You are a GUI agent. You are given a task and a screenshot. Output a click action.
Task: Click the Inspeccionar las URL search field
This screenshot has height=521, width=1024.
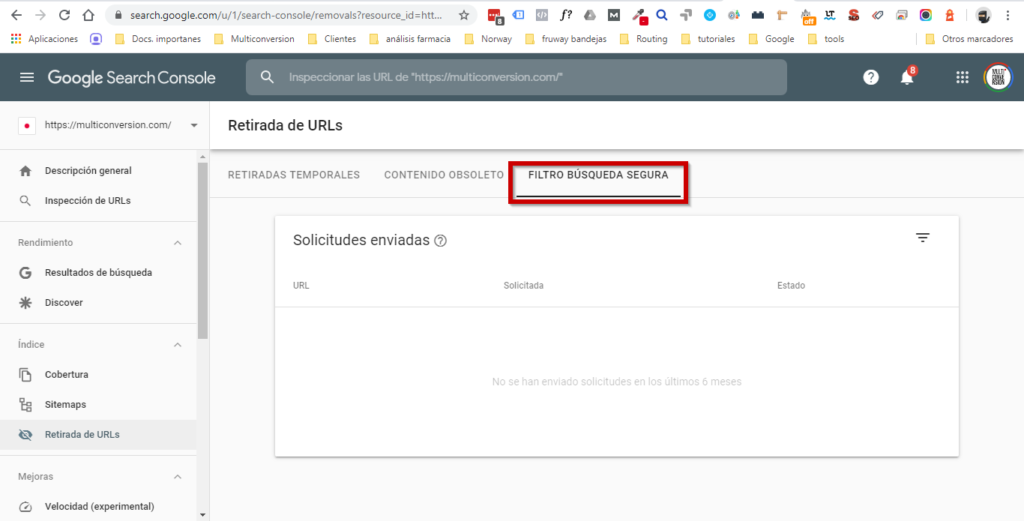[x=516, y=77]
